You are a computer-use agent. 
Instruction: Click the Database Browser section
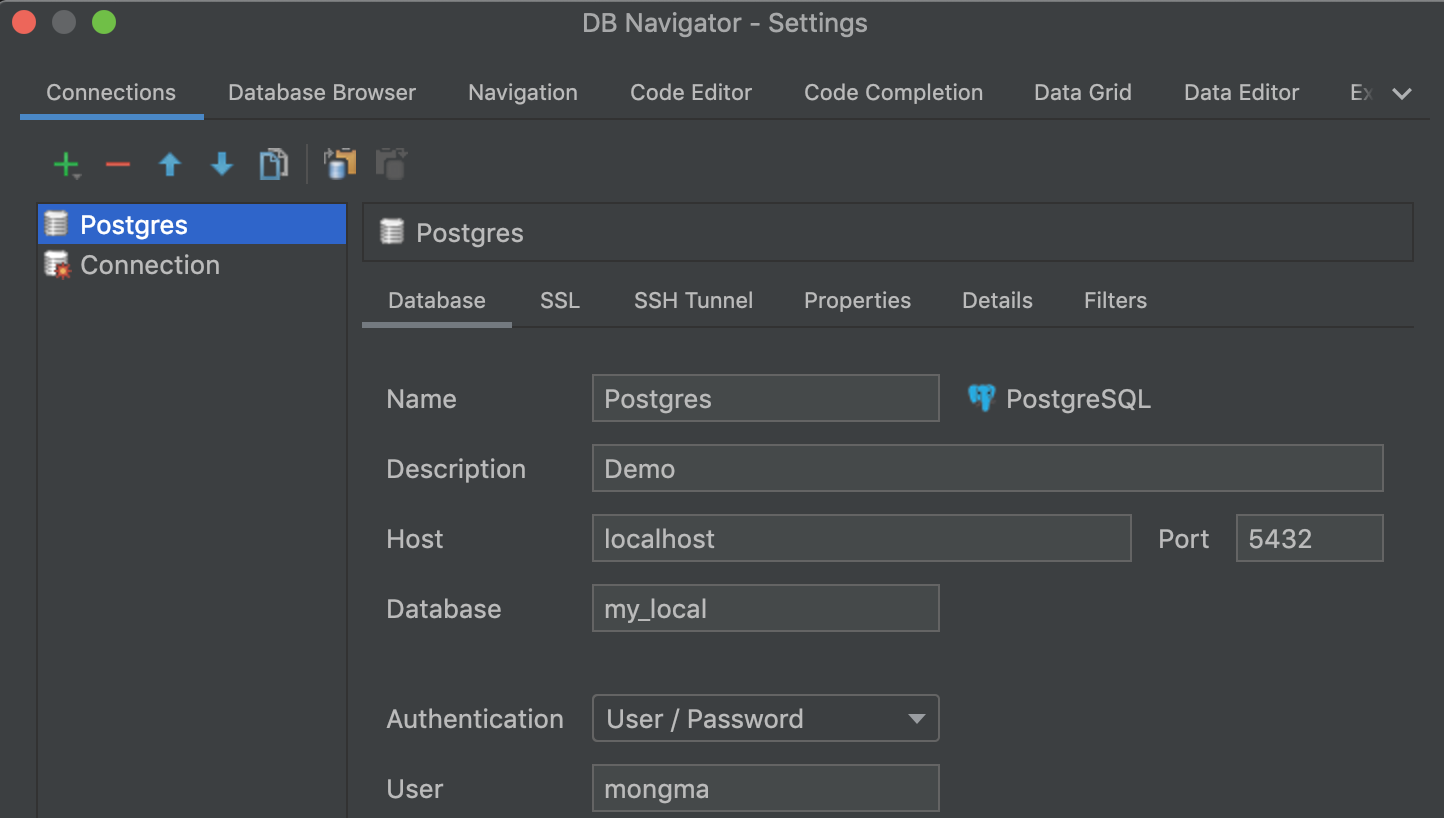coord(321,92)
